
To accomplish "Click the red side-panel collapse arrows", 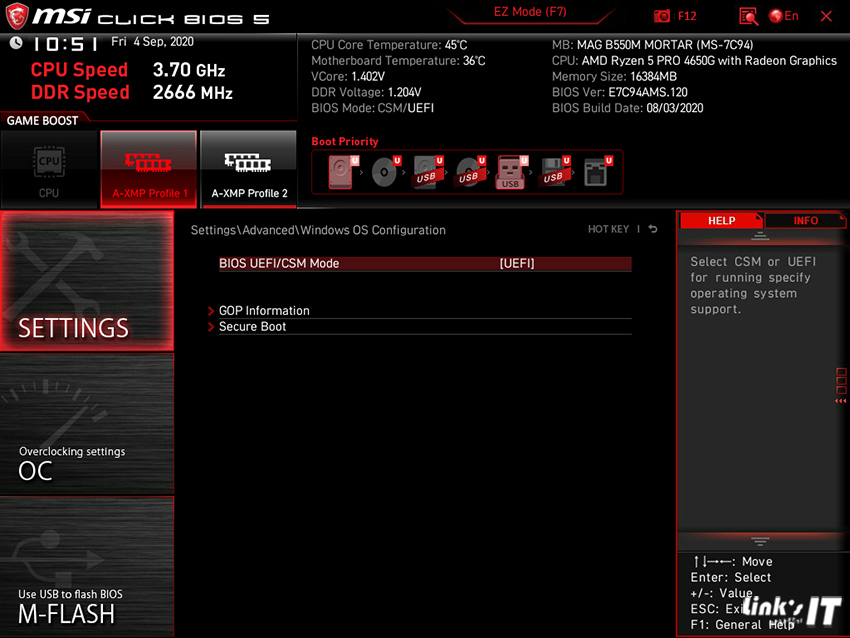I will (840, 401).
